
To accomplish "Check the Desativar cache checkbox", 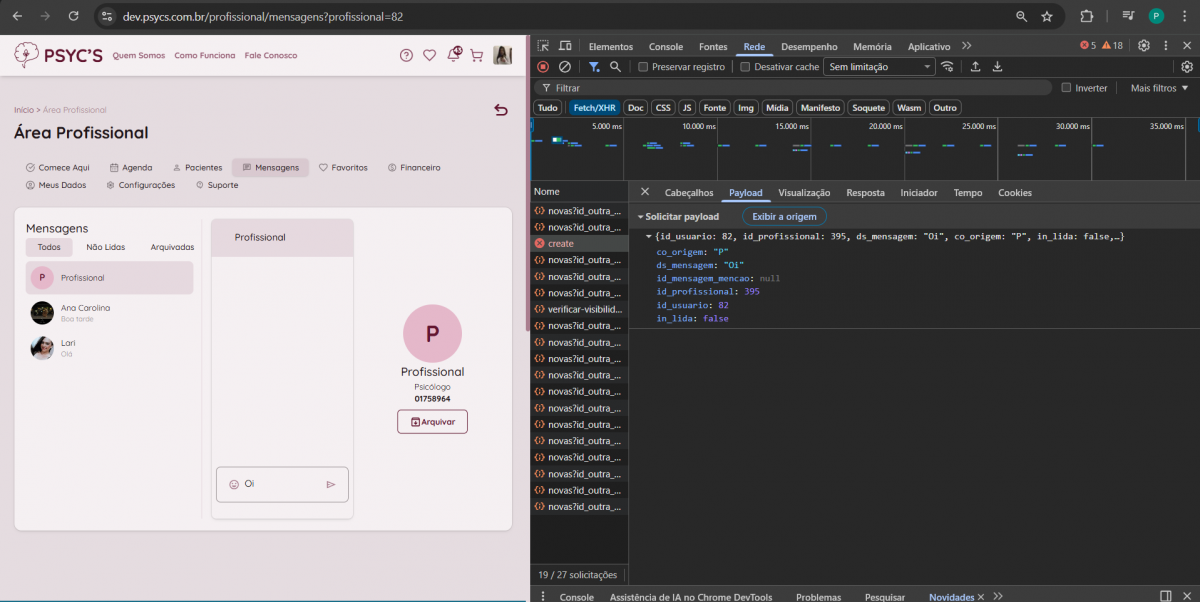I will 745,67.
